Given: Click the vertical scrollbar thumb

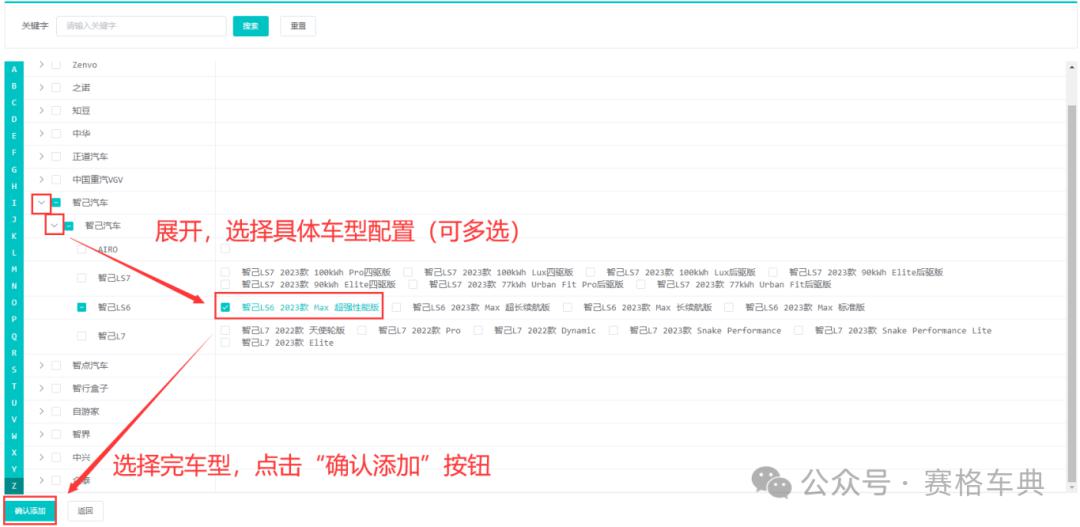Looking at the screenshot, I should point(1071,293).
